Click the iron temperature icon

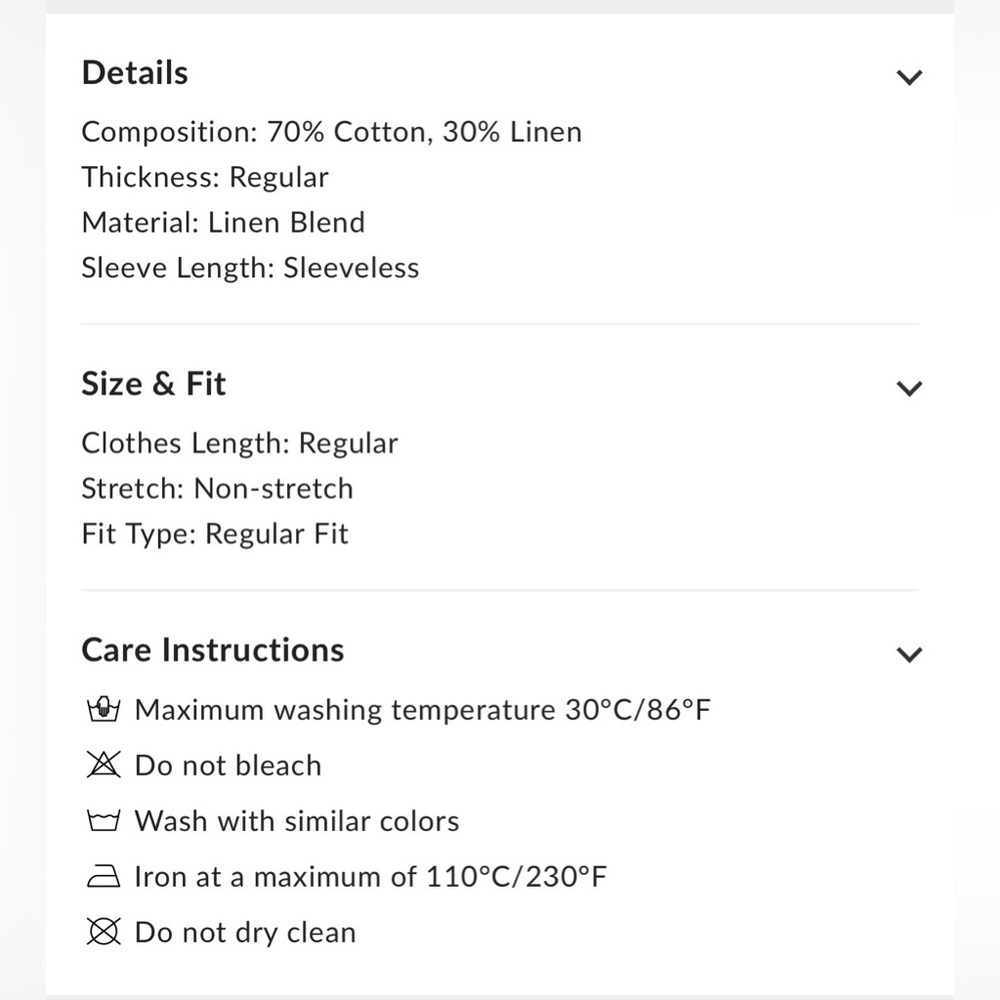pyautogui.click(x=103, y=876)
